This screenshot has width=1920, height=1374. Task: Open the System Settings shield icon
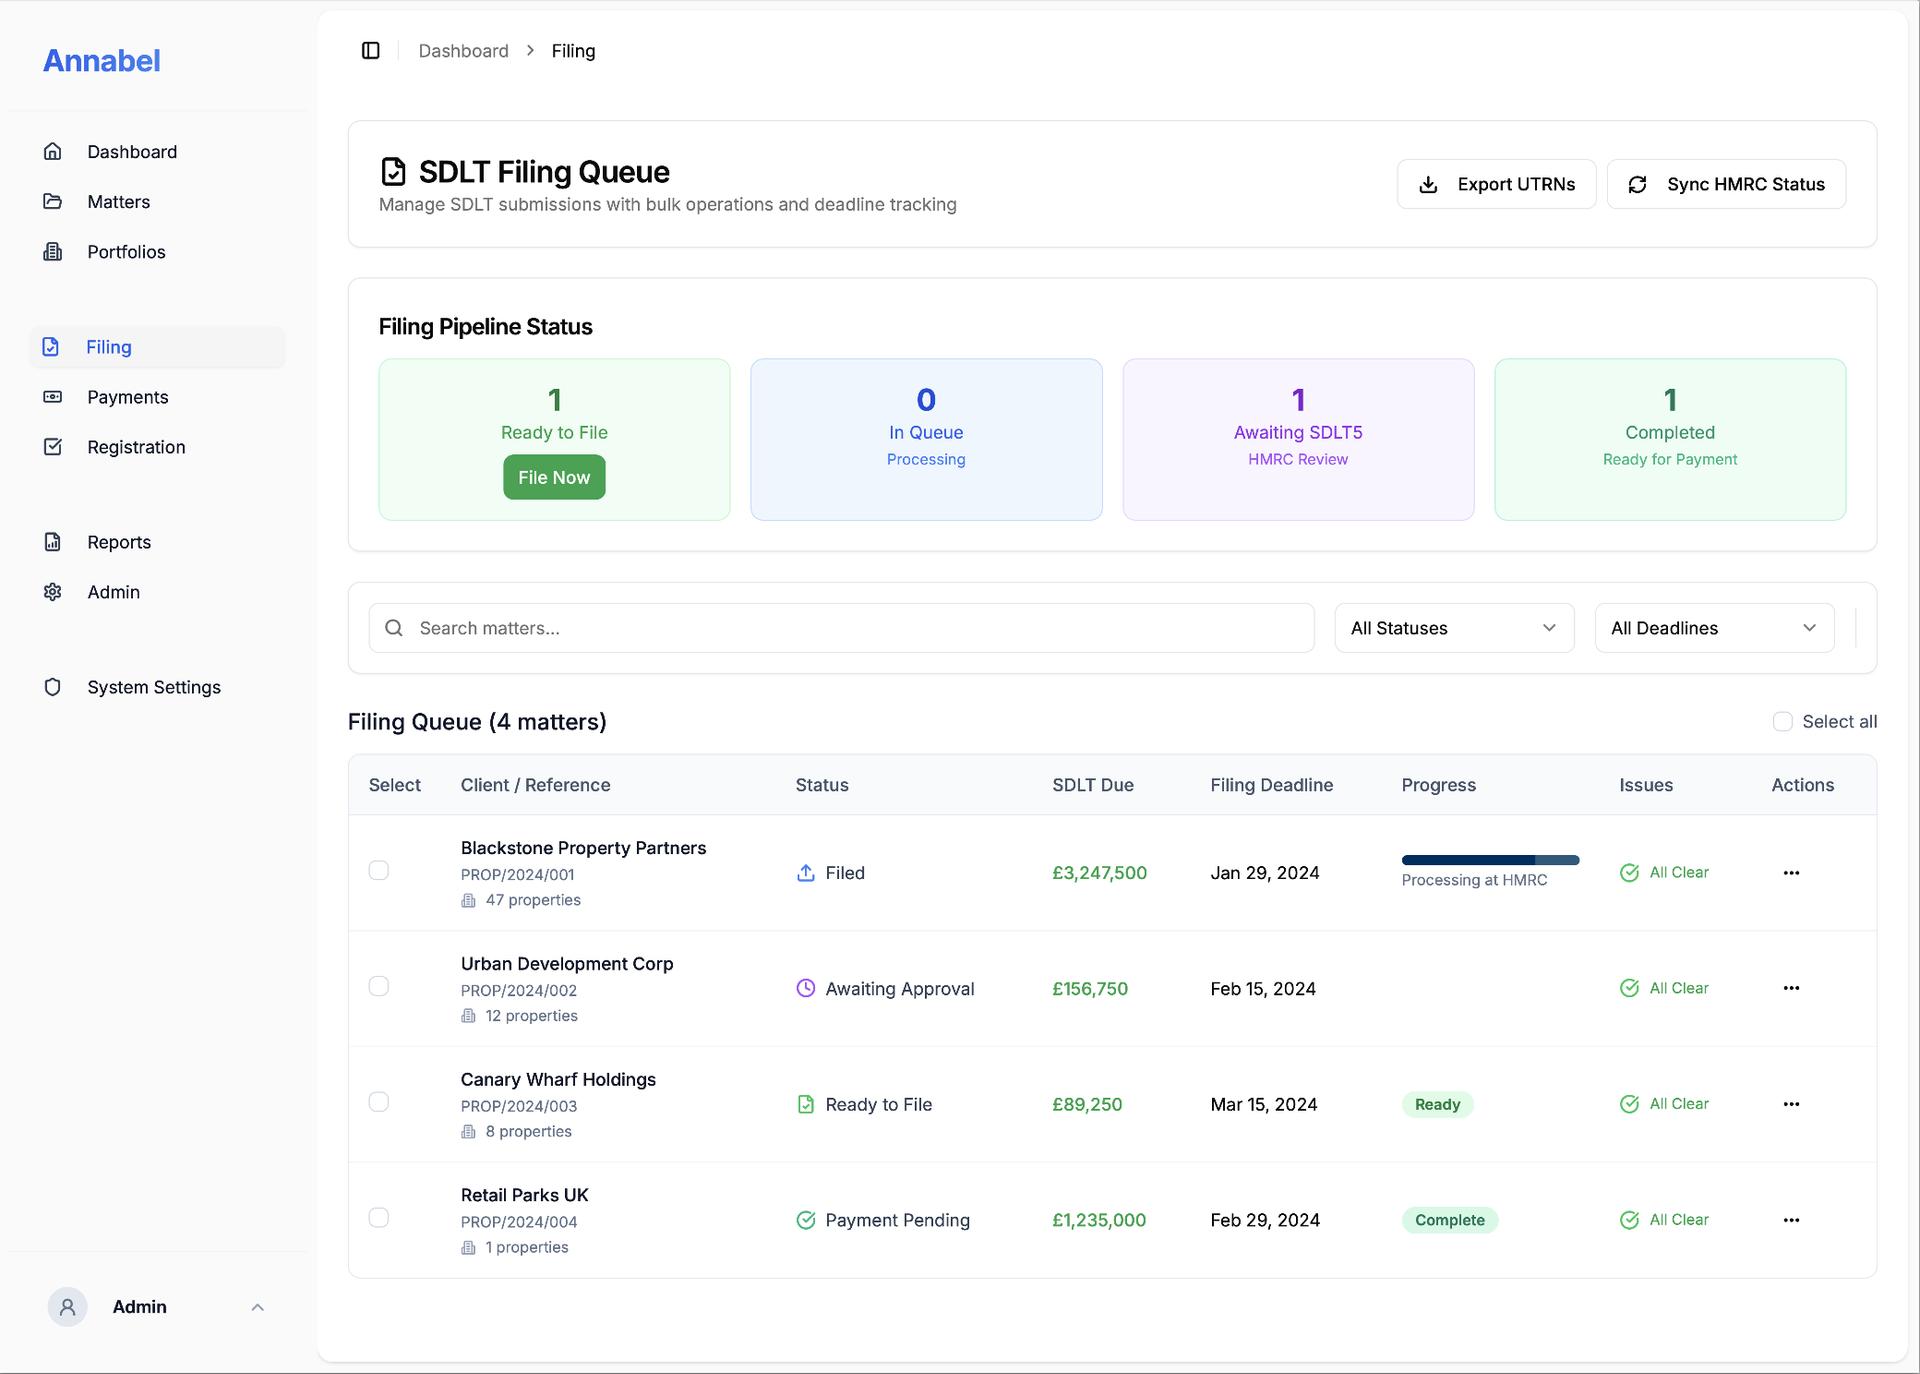(53, 687)
